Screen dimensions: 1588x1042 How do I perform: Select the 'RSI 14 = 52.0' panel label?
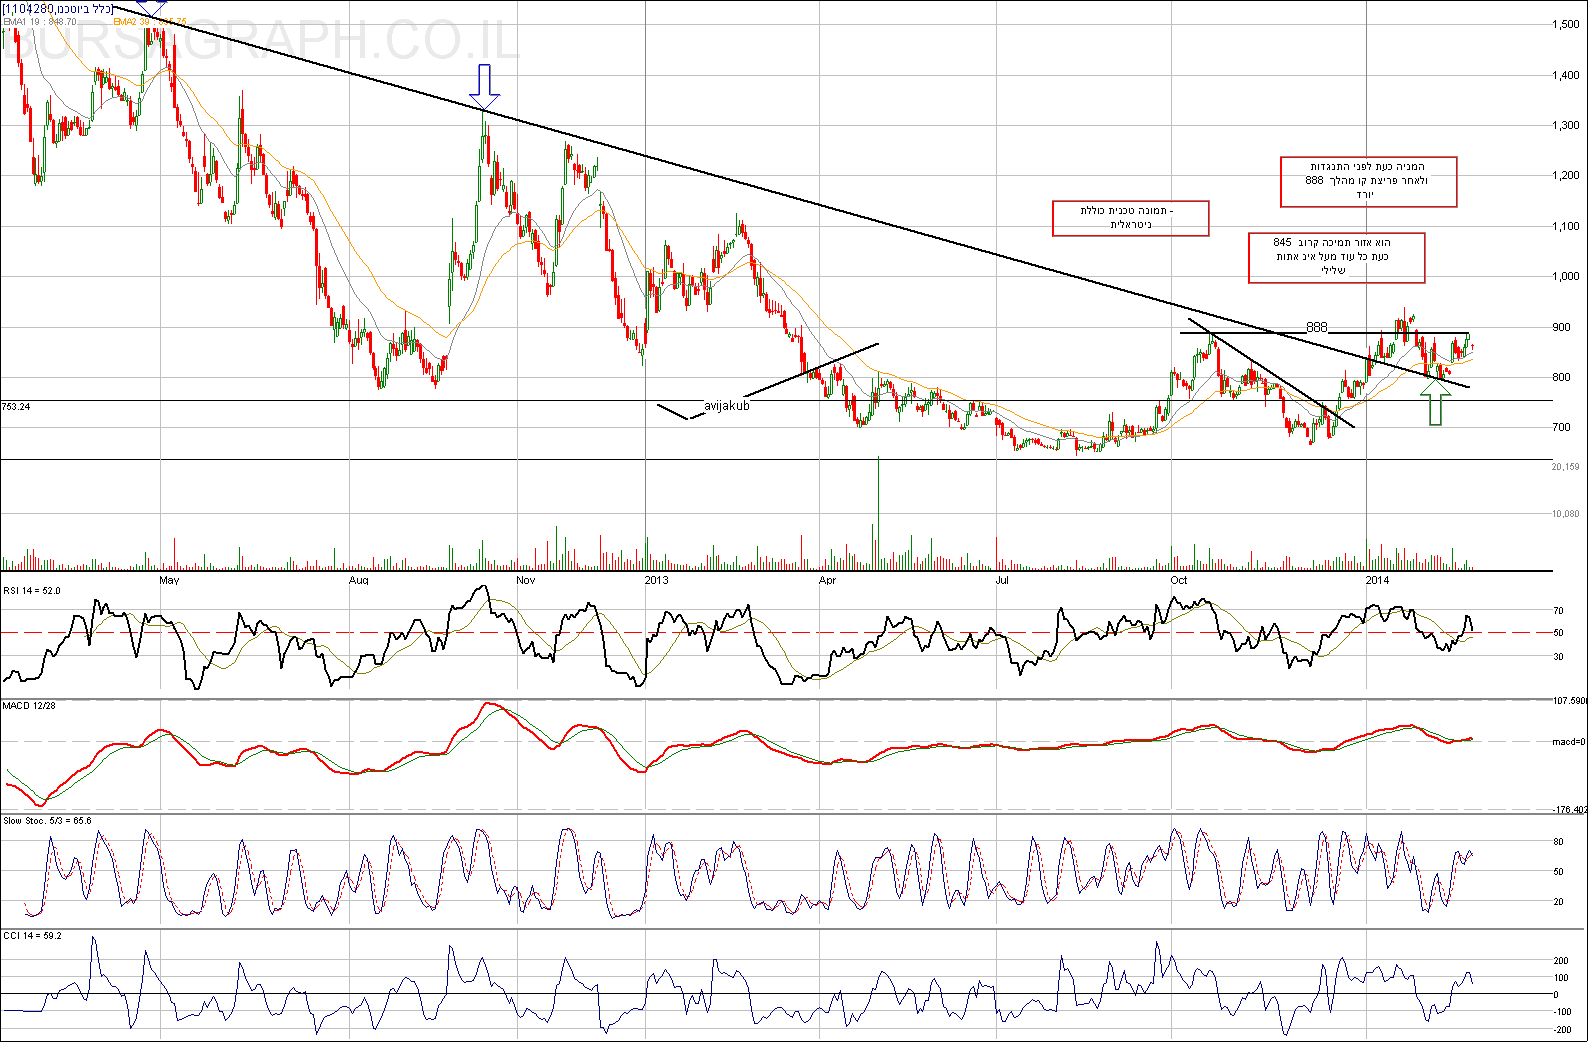point(33,591)
